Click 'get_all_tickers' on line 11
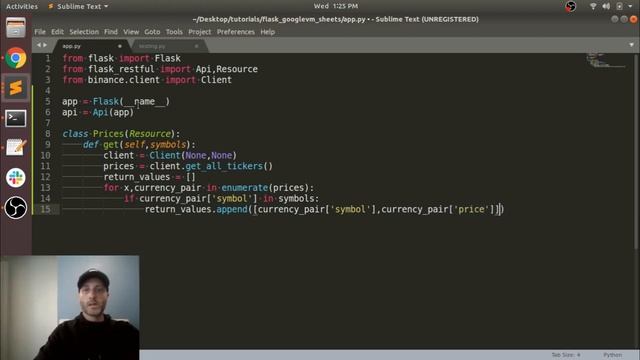Viewport: 640px width, 360px height. click(224, 166)
